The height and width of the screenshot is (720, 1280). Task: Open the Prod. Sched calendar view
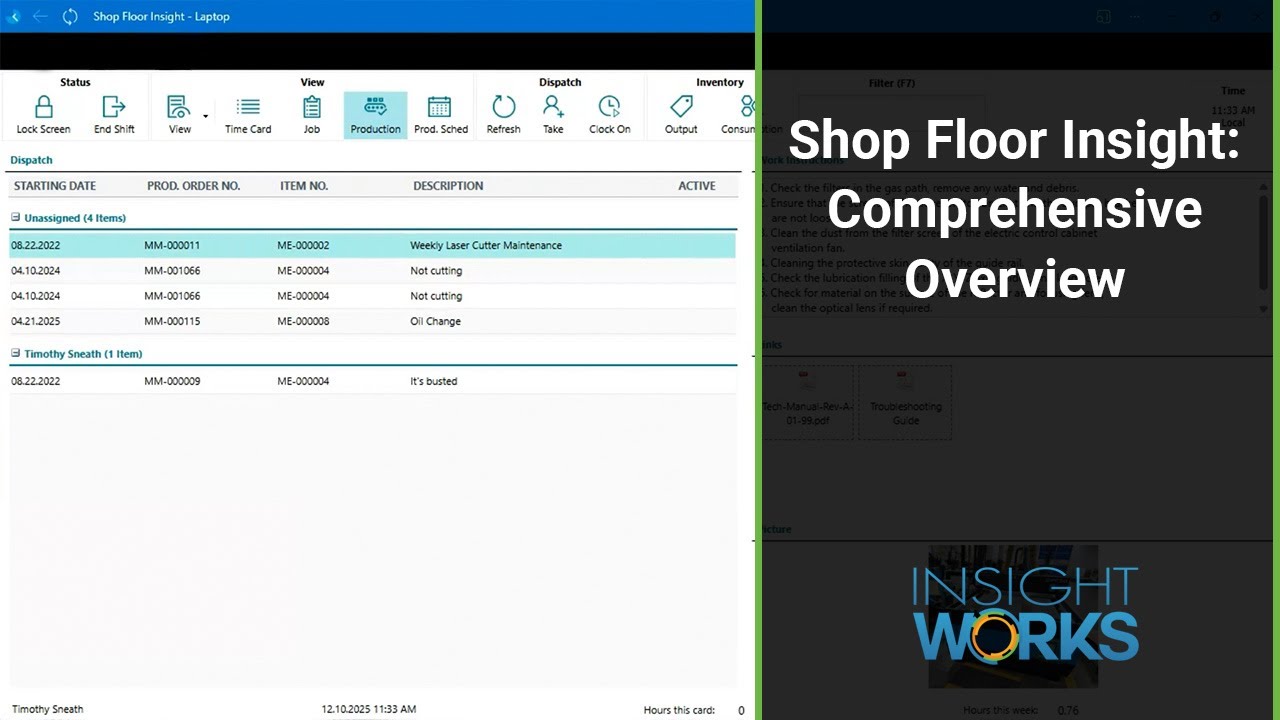tap(441, 115)
